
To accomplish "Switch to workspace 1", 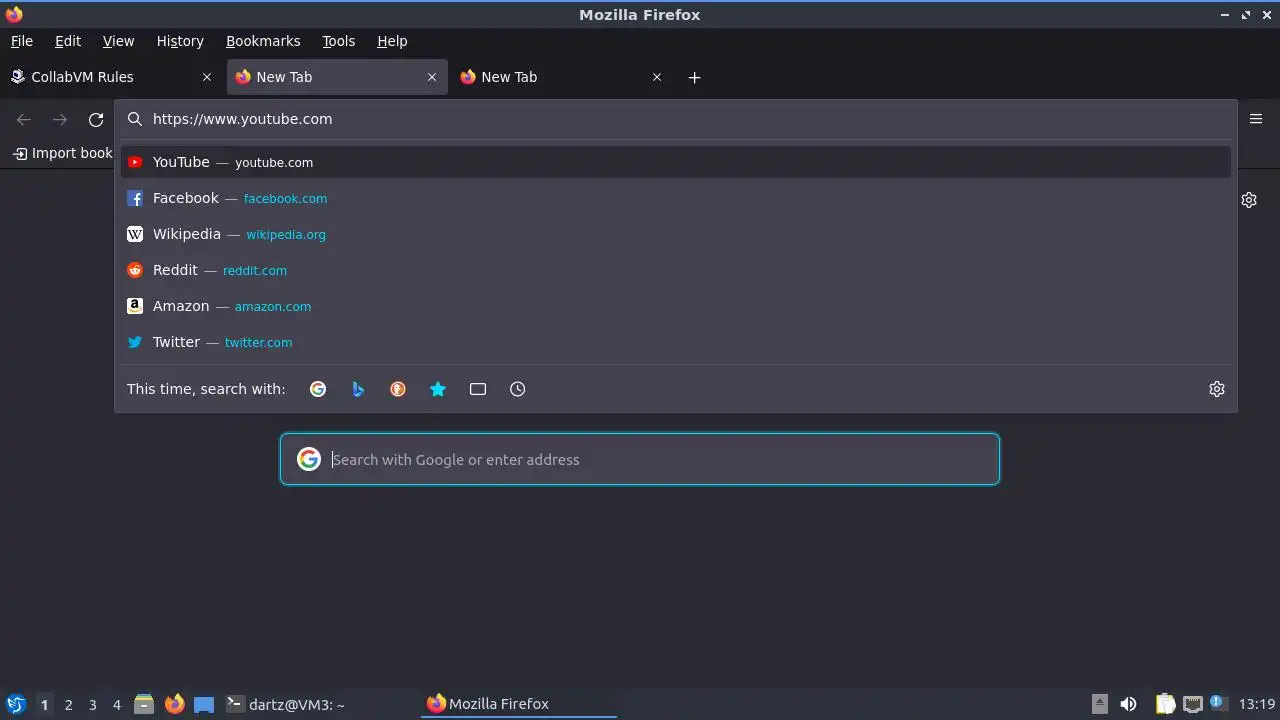I will pyautogui.click(x=44, y=704).
